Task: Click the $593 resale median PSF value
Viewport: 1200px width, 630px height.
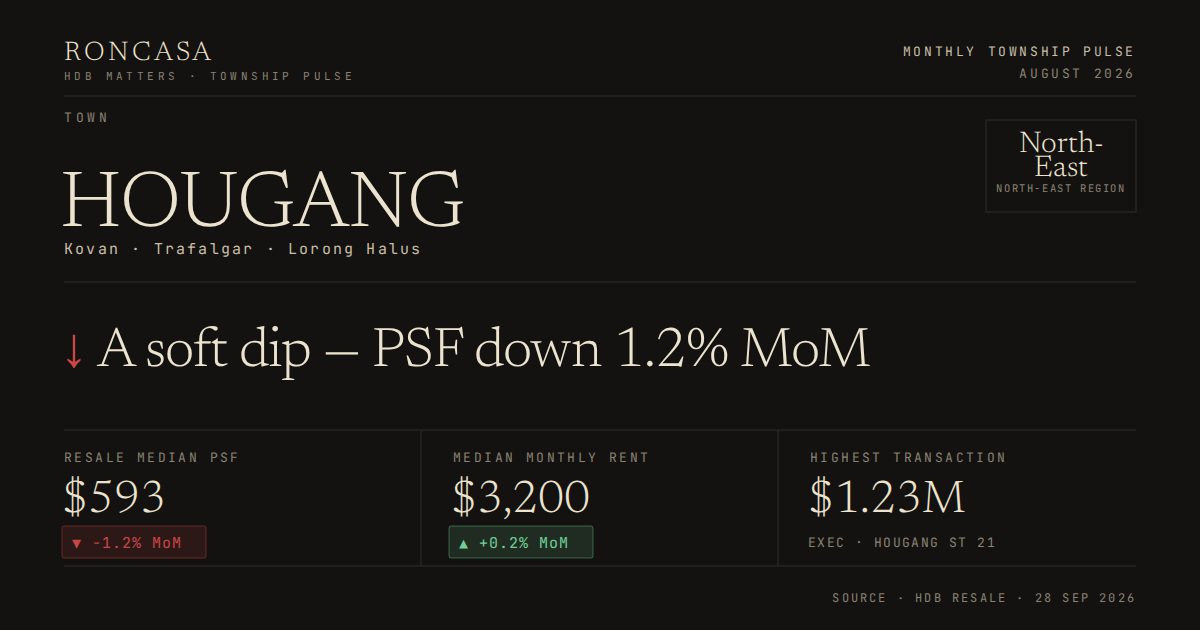Action: point(114,497)
